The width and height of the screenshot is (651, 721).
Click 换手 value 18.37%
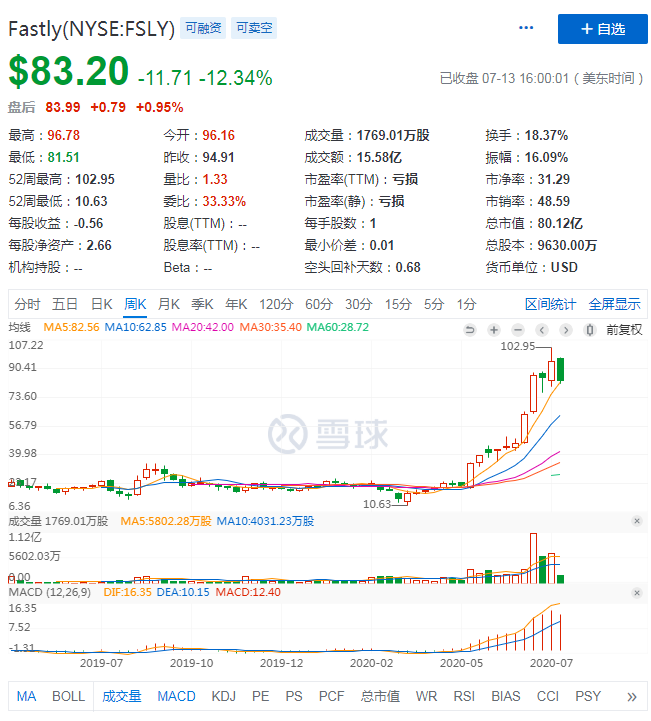click(546, 136)
